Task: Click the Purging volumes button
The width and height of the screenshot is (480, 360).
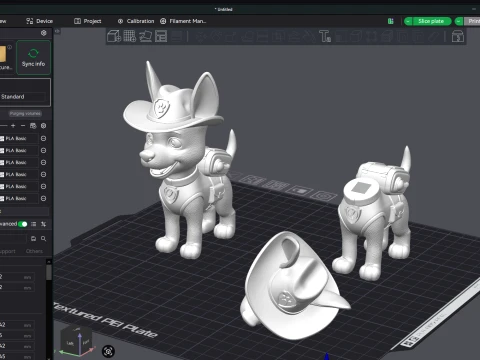Action: pos(25,113)
